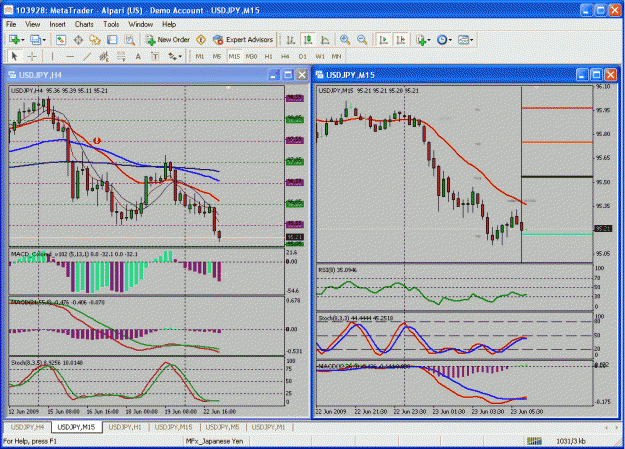Open the MetaEditor yellow diamond icon

(201, 39)
